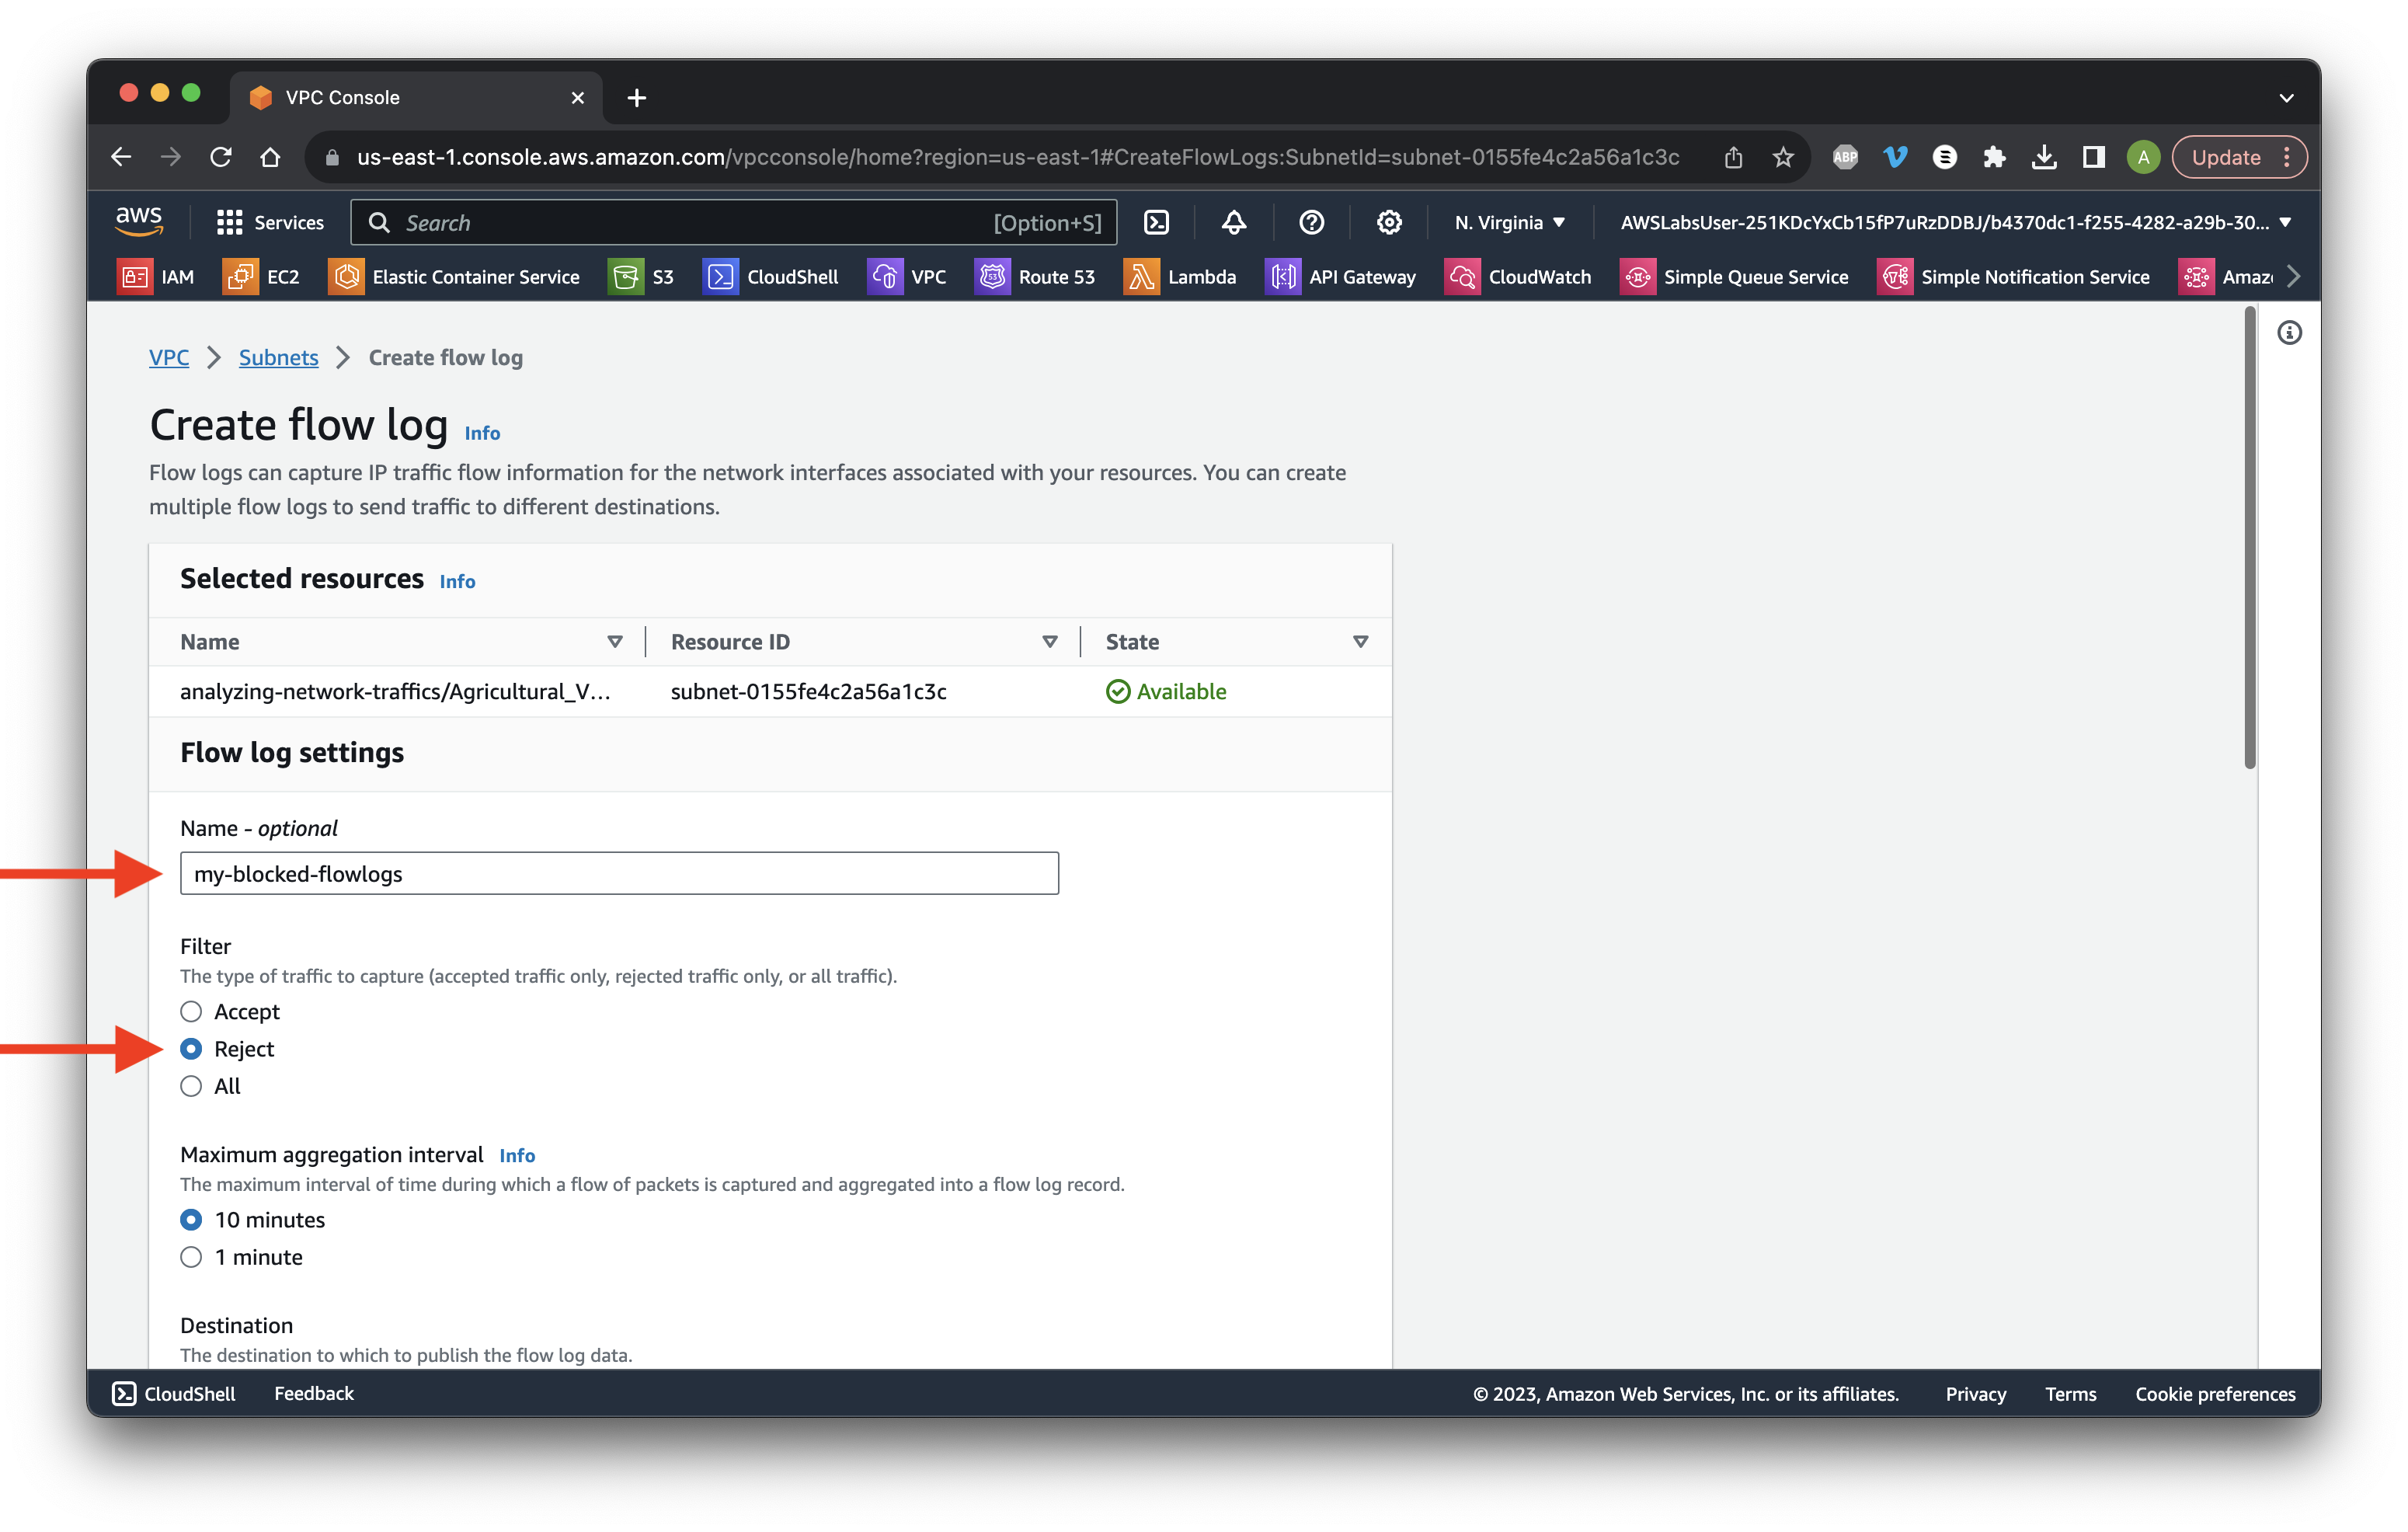Click the Update browser button
This screenshot has width=2408, height=1532.
pos(2238,157)
